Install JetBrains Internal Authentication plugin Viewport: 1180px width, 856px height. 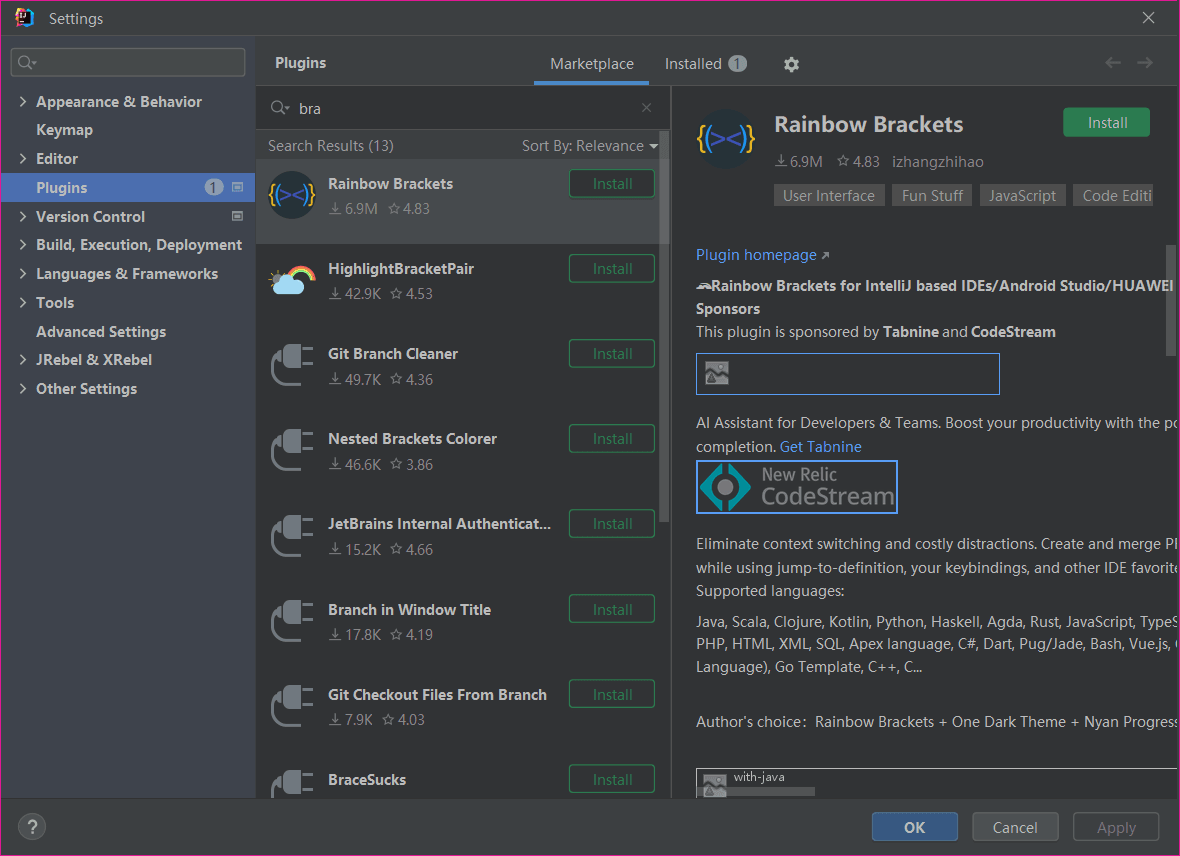pos(612,524)
